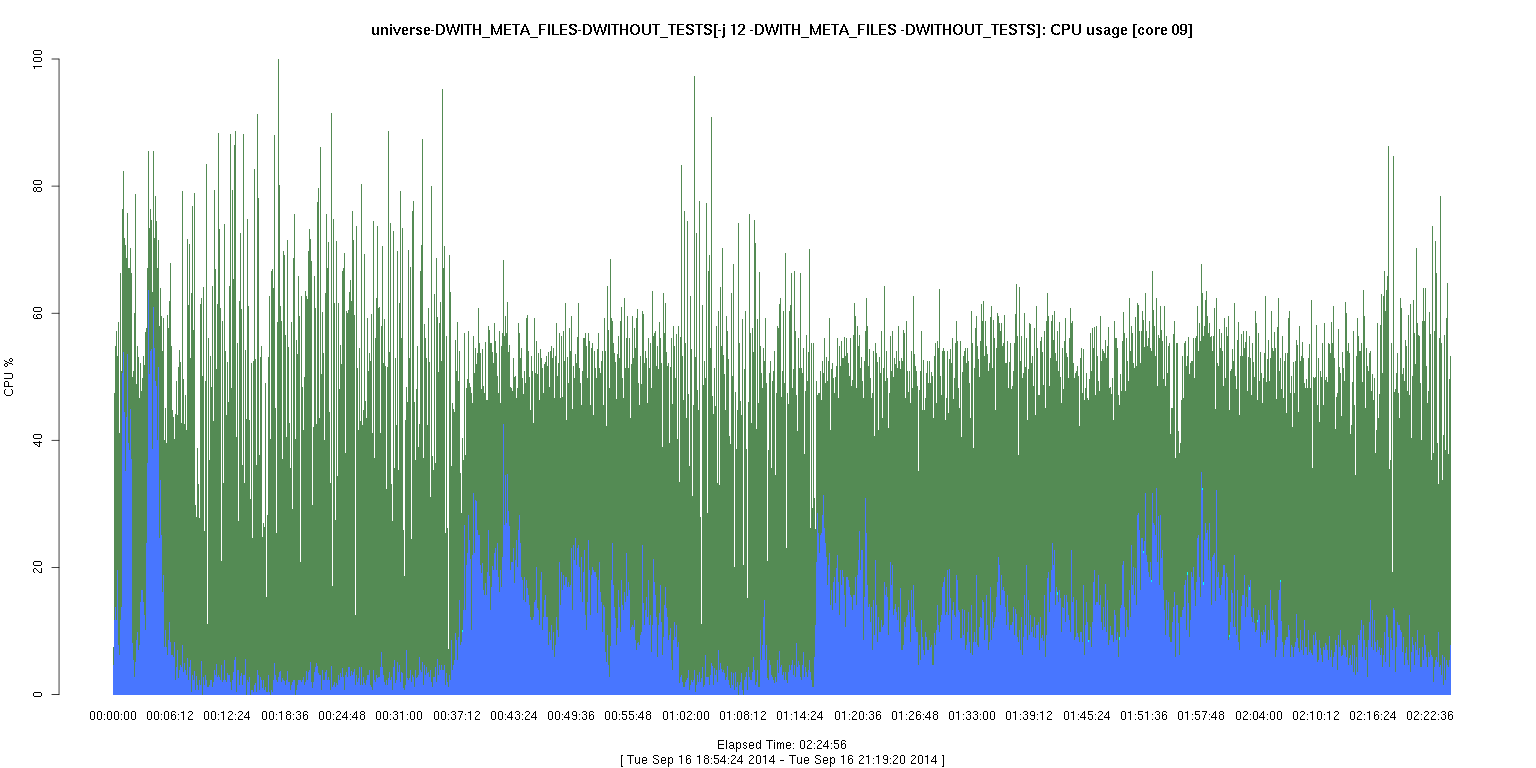Click the 01:45:24 time label
This screenshot has height=768, width=1536.
point(1086,716)
